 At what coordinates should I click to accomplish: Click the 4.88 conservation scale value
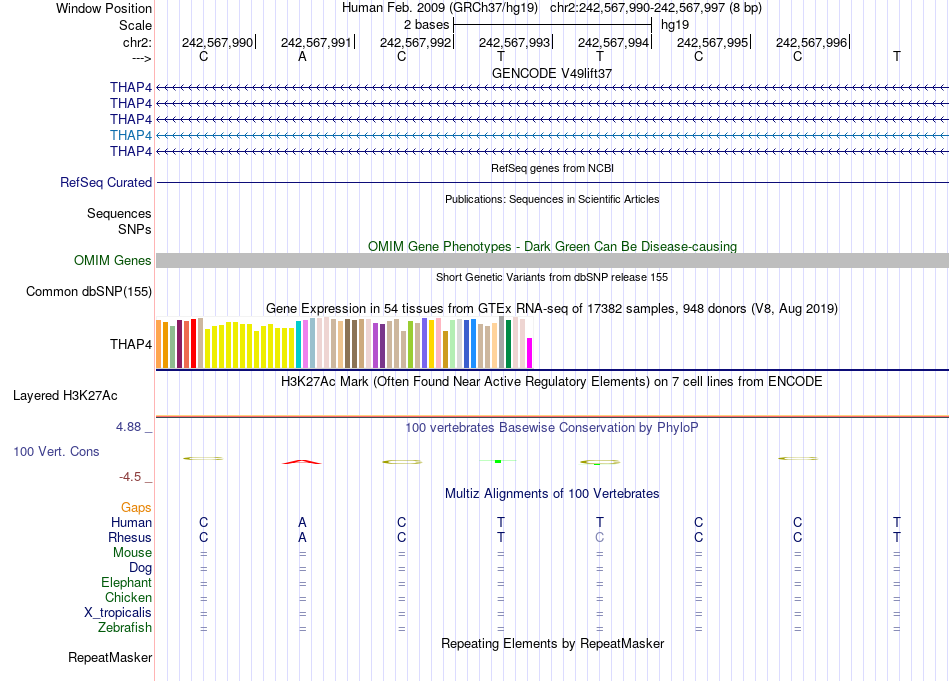[128, 427]
